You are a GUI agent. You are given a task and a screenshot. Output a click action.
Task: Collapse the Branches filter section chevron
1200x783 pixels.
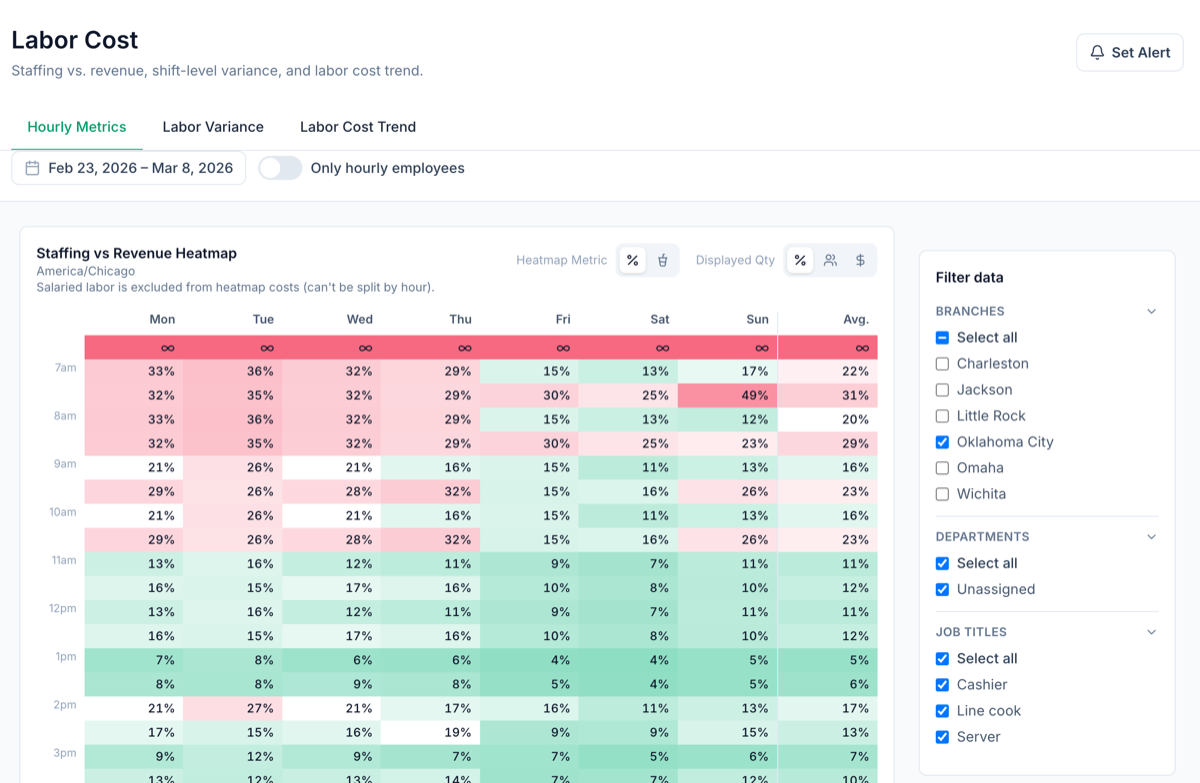(1151, 311)
